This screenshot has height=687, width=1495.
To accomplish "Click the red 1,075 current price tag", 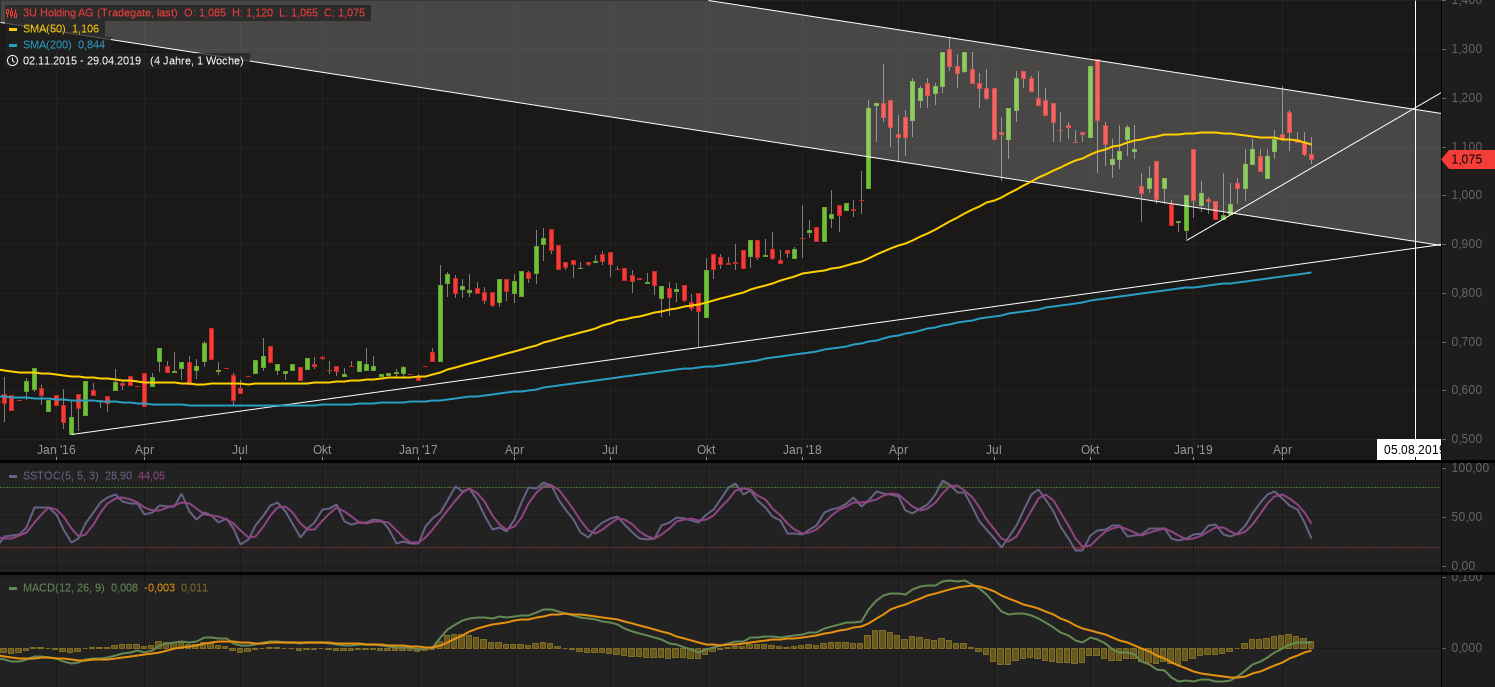I will pos(1468,159).
